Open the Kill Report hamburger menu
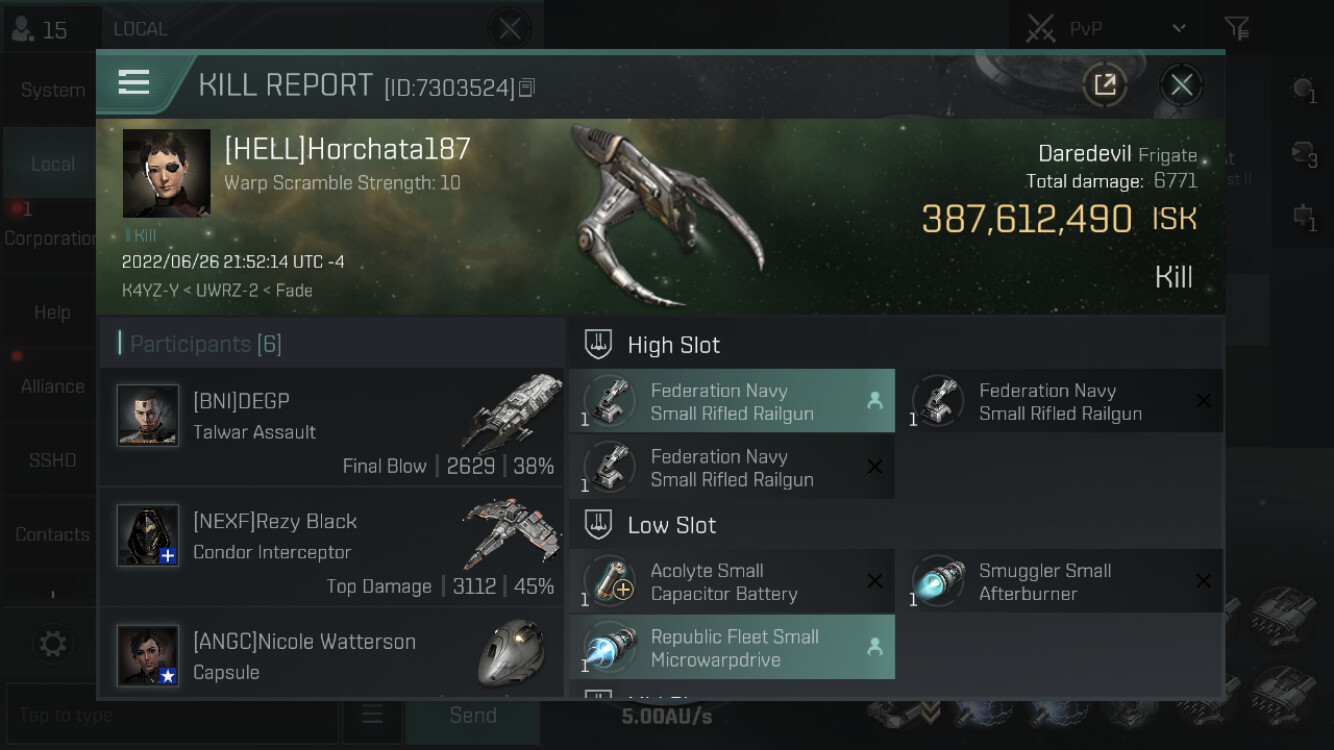The height and width of the screenshot is (750, 1334). tap(134, 83)
